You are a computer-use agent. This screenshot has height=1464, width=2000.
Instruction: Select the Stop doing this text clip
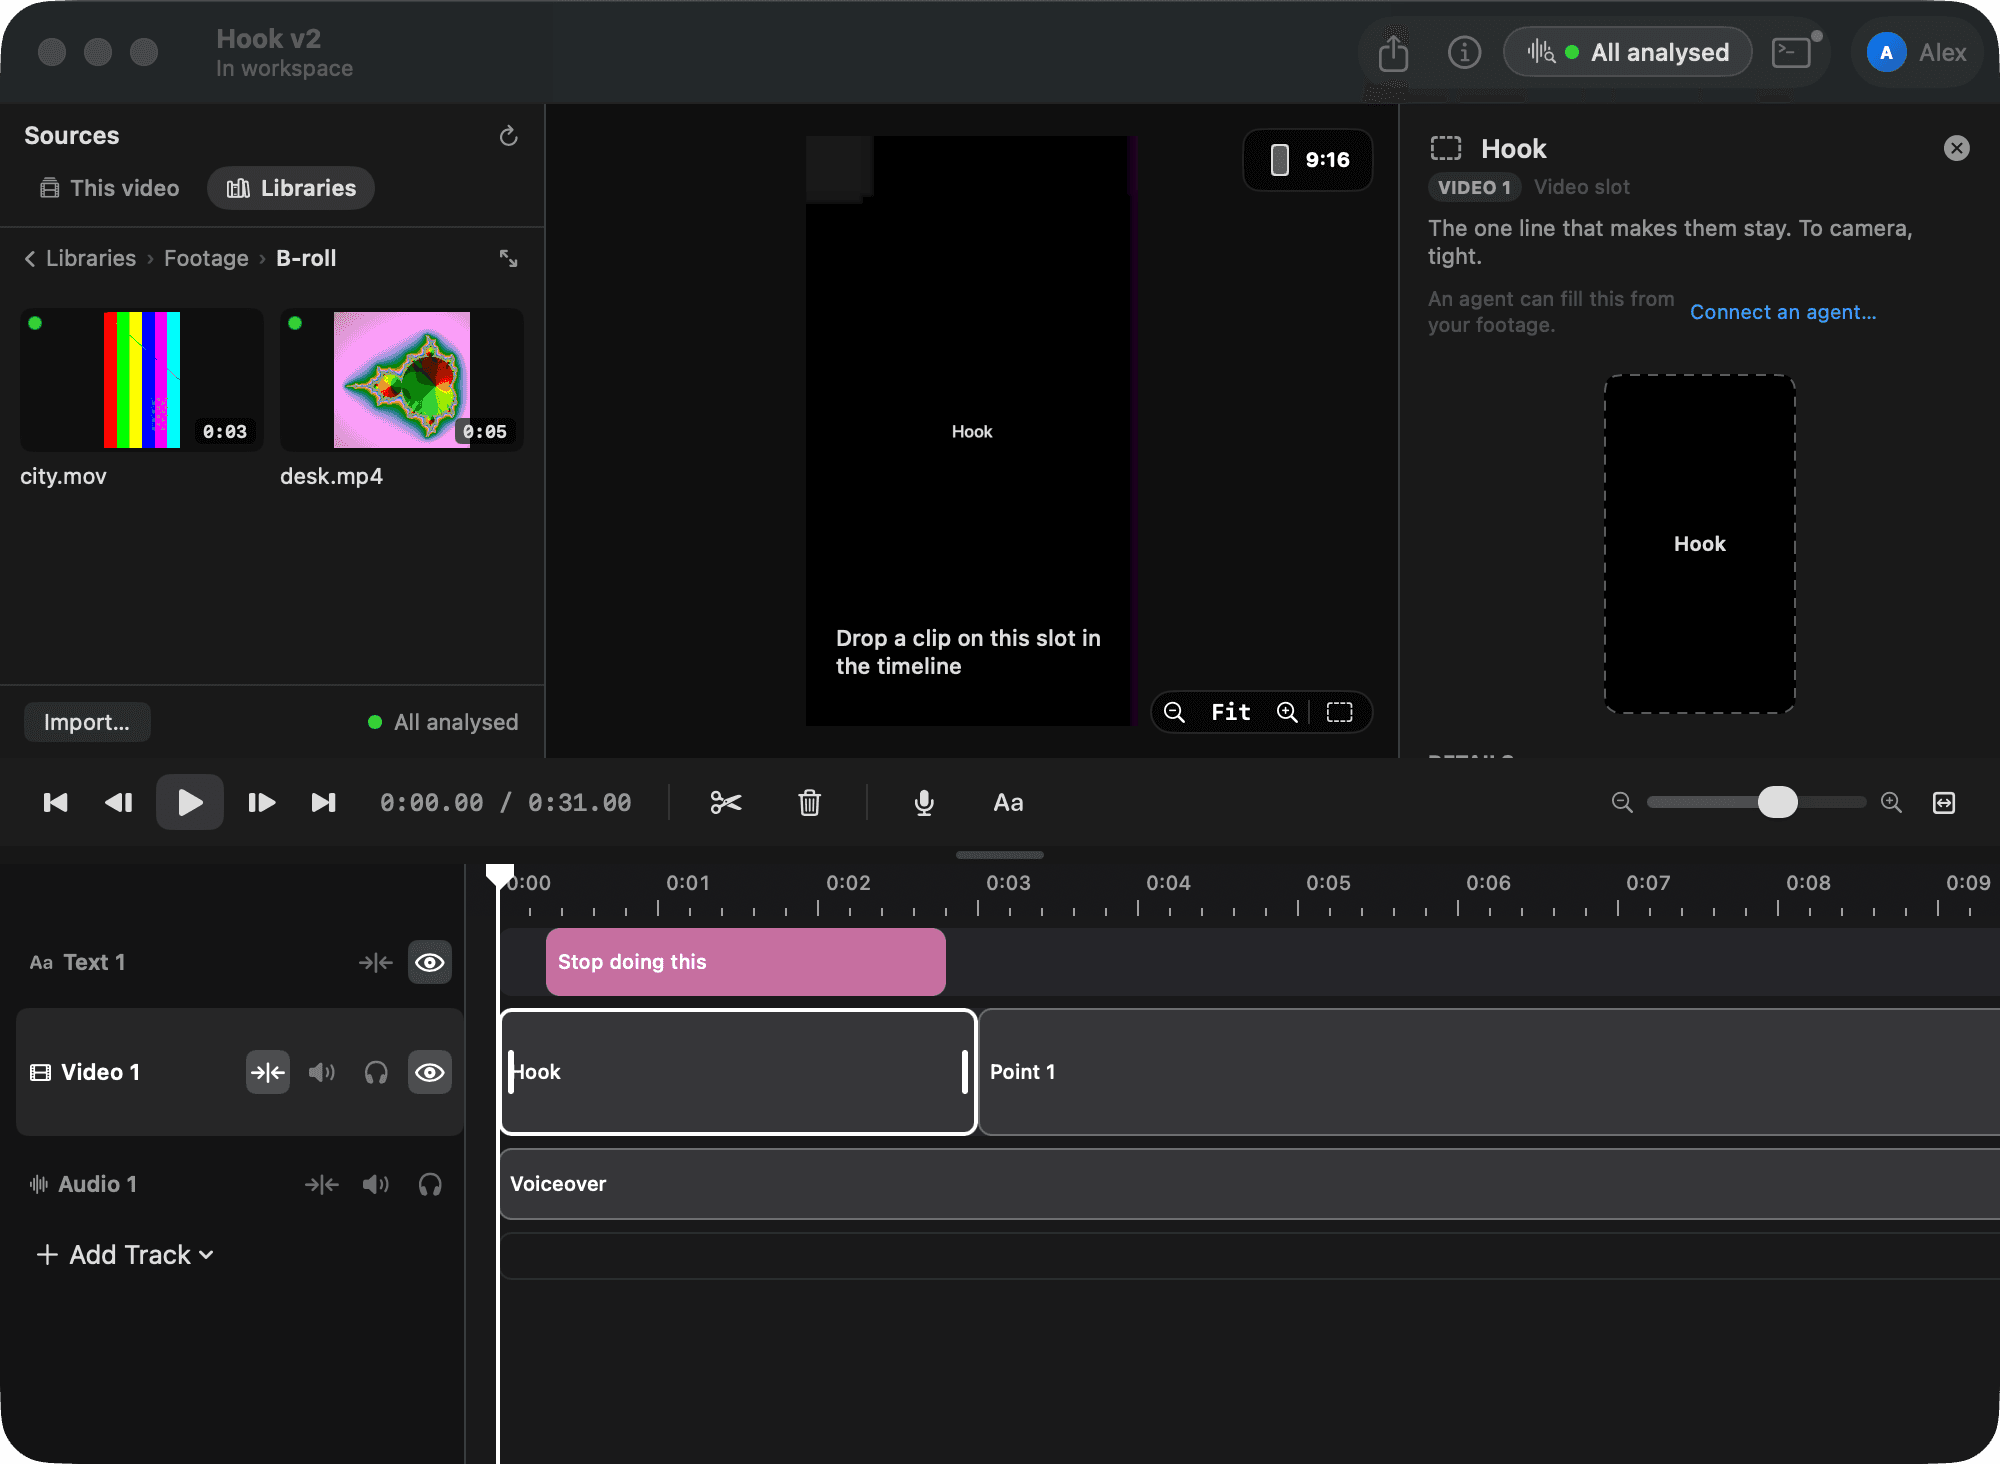coord(746,962)
